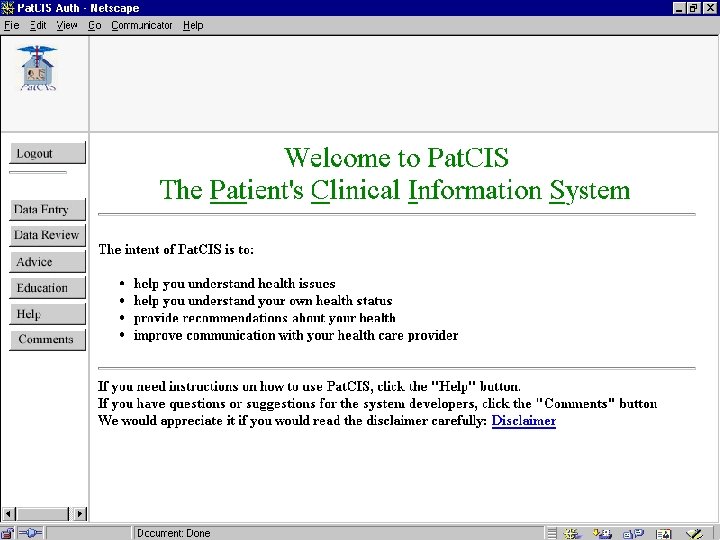
Task: Click the 'Welcome to PatCIS' heading
Action: (x=396, y=158)
